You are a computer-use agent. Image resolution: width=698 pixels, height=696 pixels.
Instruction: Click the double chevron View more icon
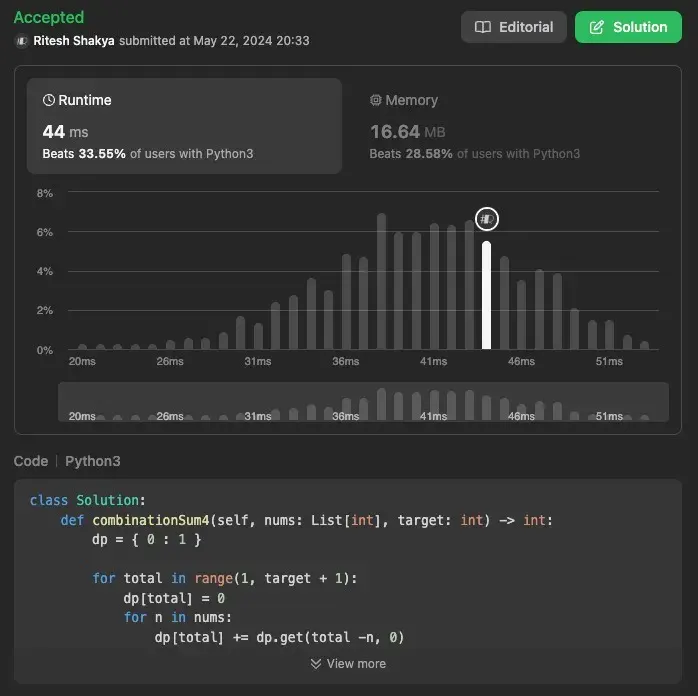(x=316, y=664)
